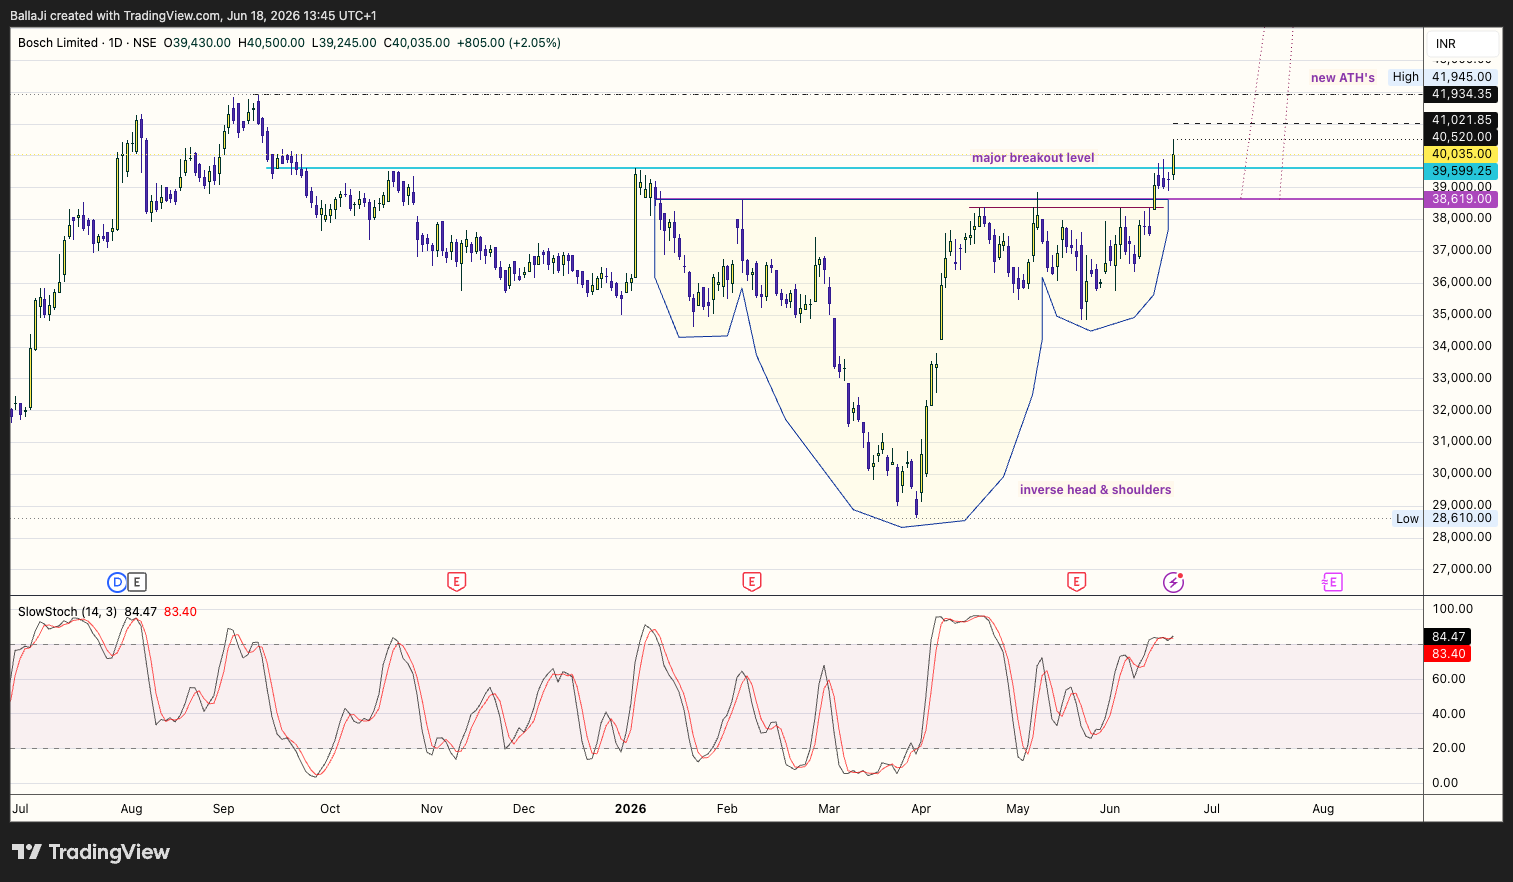
Task: Click the Low price tag label
Action: click(x=1407, y=518)
